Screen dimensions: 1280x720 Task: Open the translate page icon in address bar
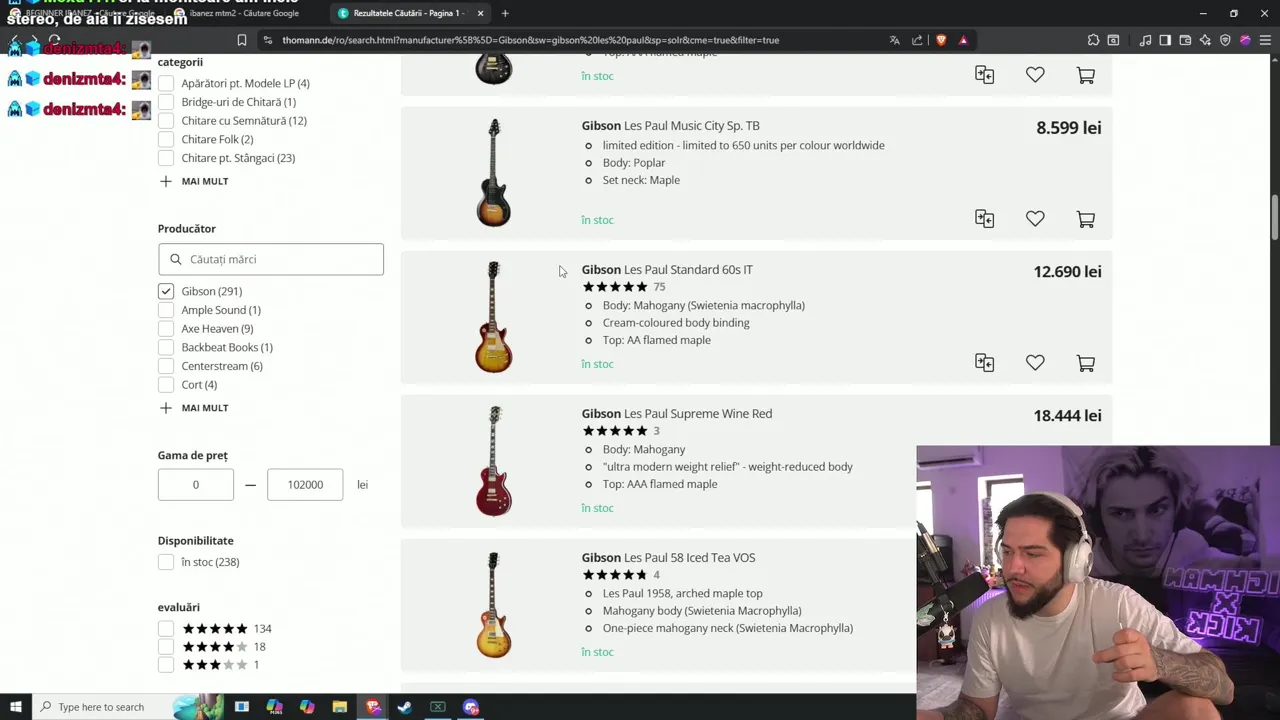(x=894, y=40)
